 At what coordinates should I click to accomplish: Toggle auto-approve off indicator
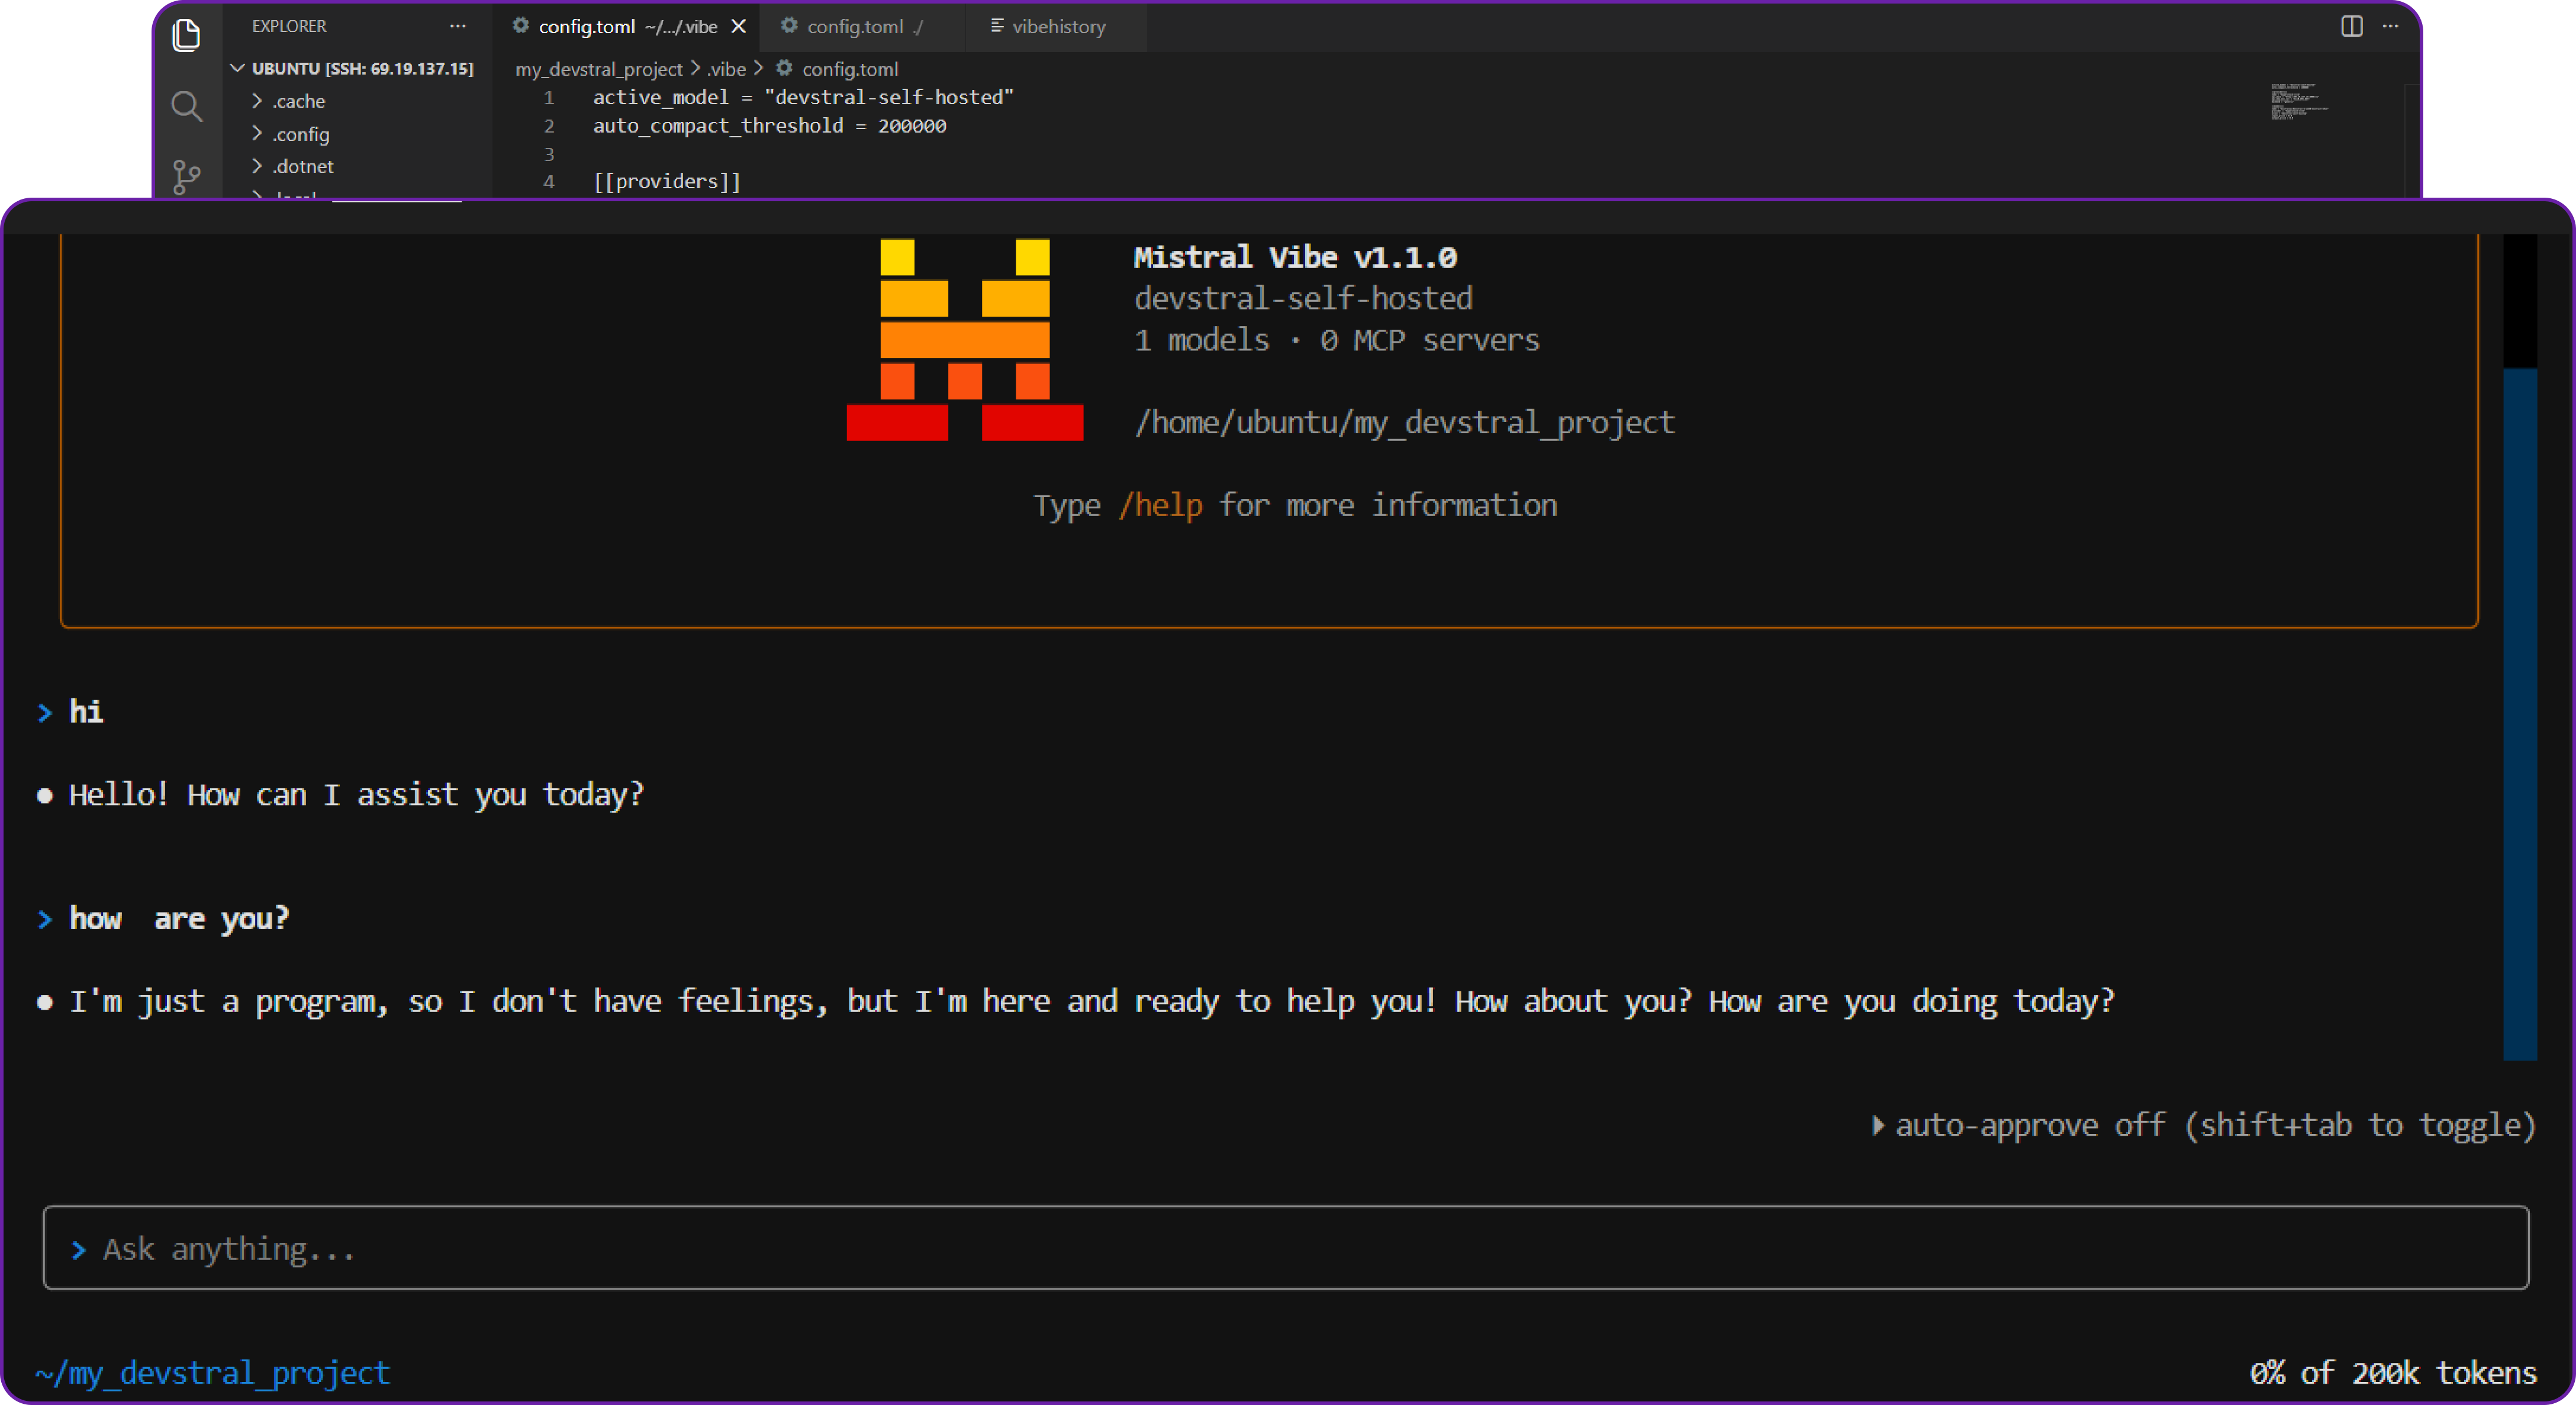pyautogui.click(x=2204, y=1125)
